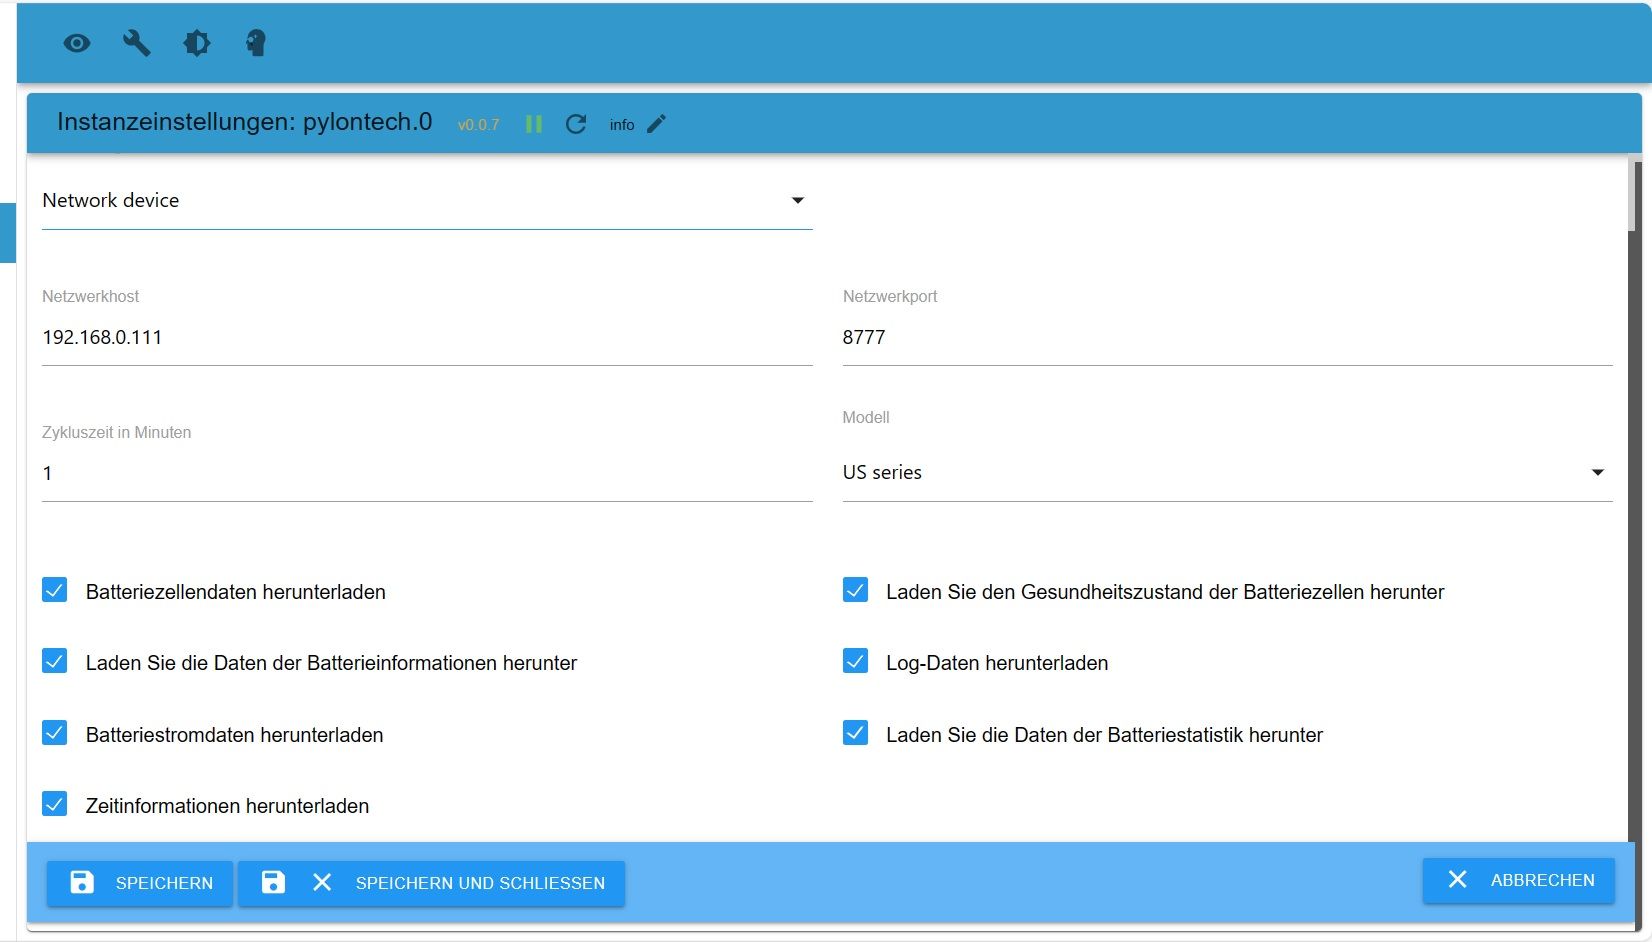This screenshot has width=1652, height=942.
Task: Click the wrench icon in top toolbar
Action: 137,43
